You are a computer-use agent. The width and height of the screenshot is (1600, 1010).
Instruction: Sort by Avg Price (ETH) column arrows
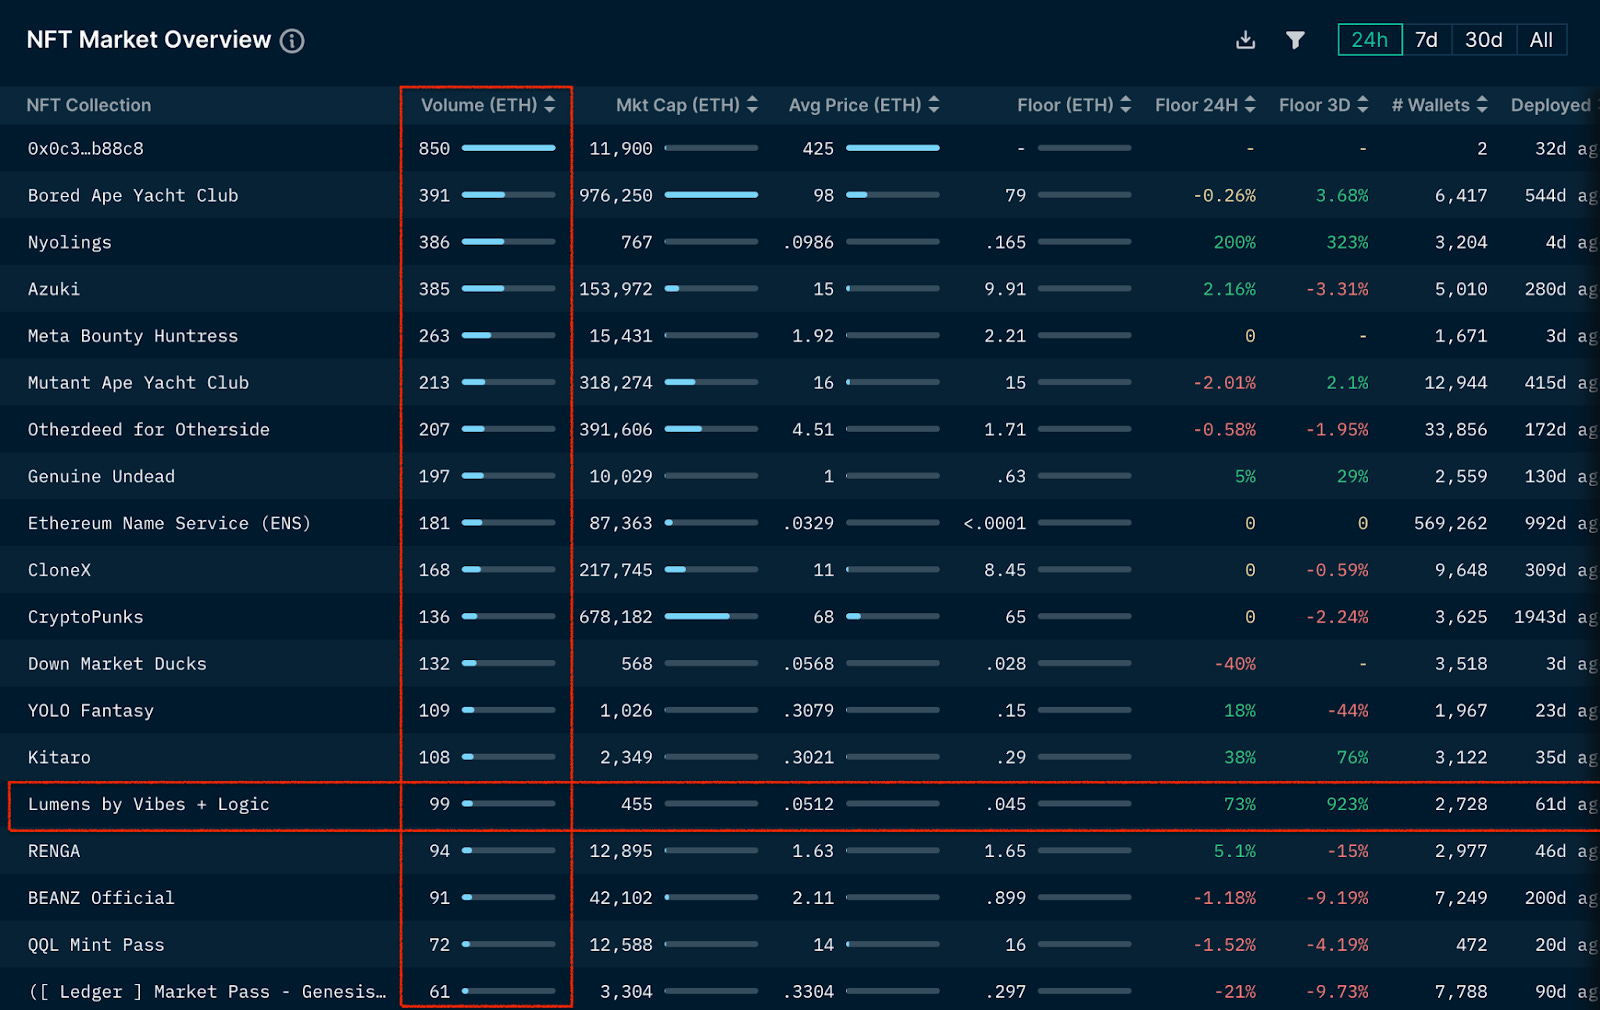click(x=934, y=105)
